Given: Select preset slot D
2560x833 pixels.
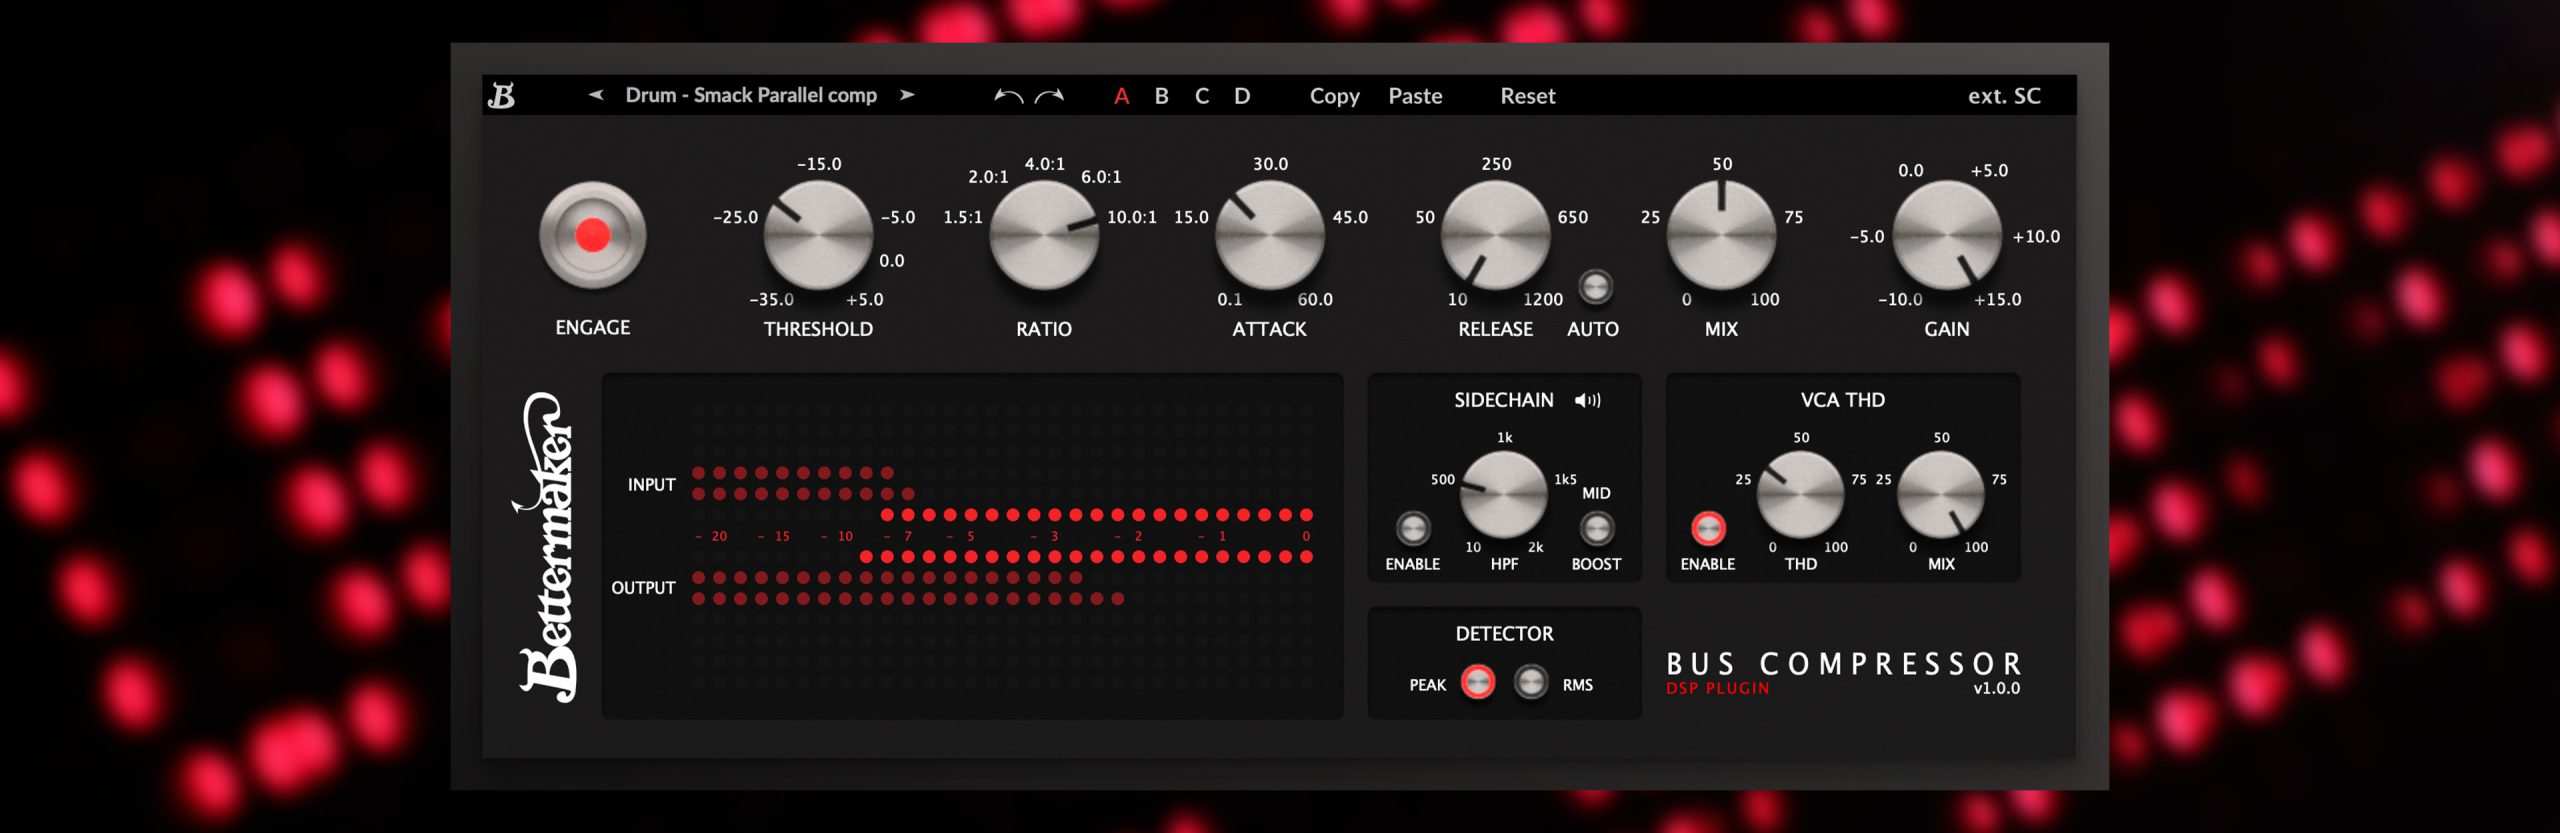Looking at the screenshot, I should click(1242, 96).
